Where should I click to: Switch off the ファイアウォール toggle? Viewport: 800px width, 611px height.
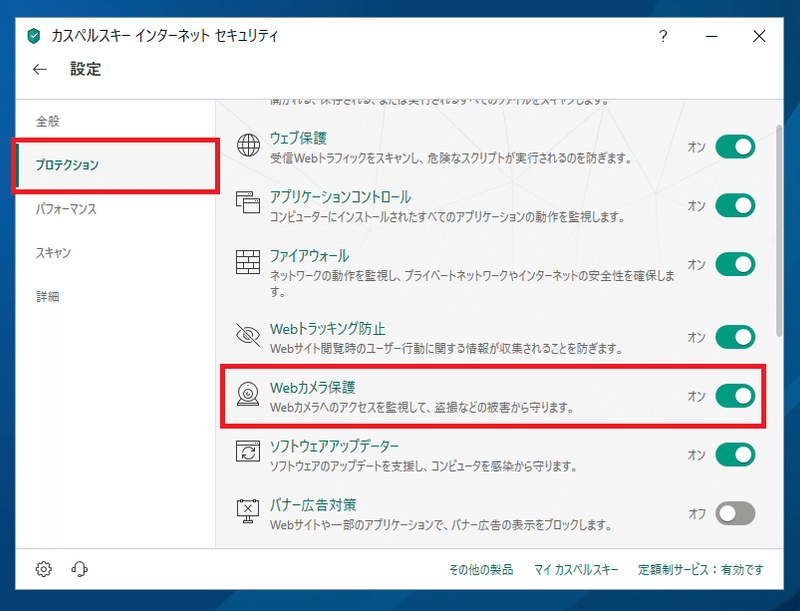tap(735, 264)
